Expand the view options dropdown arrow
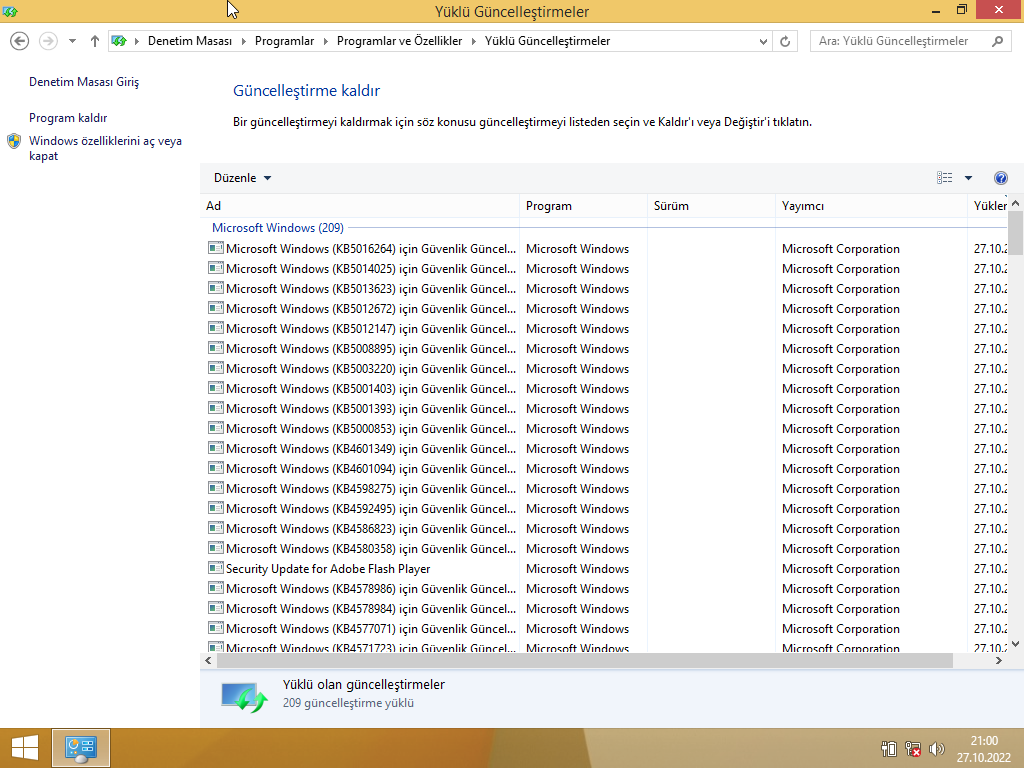Viewport: 1024px width, 768px height. pos(968,178)
